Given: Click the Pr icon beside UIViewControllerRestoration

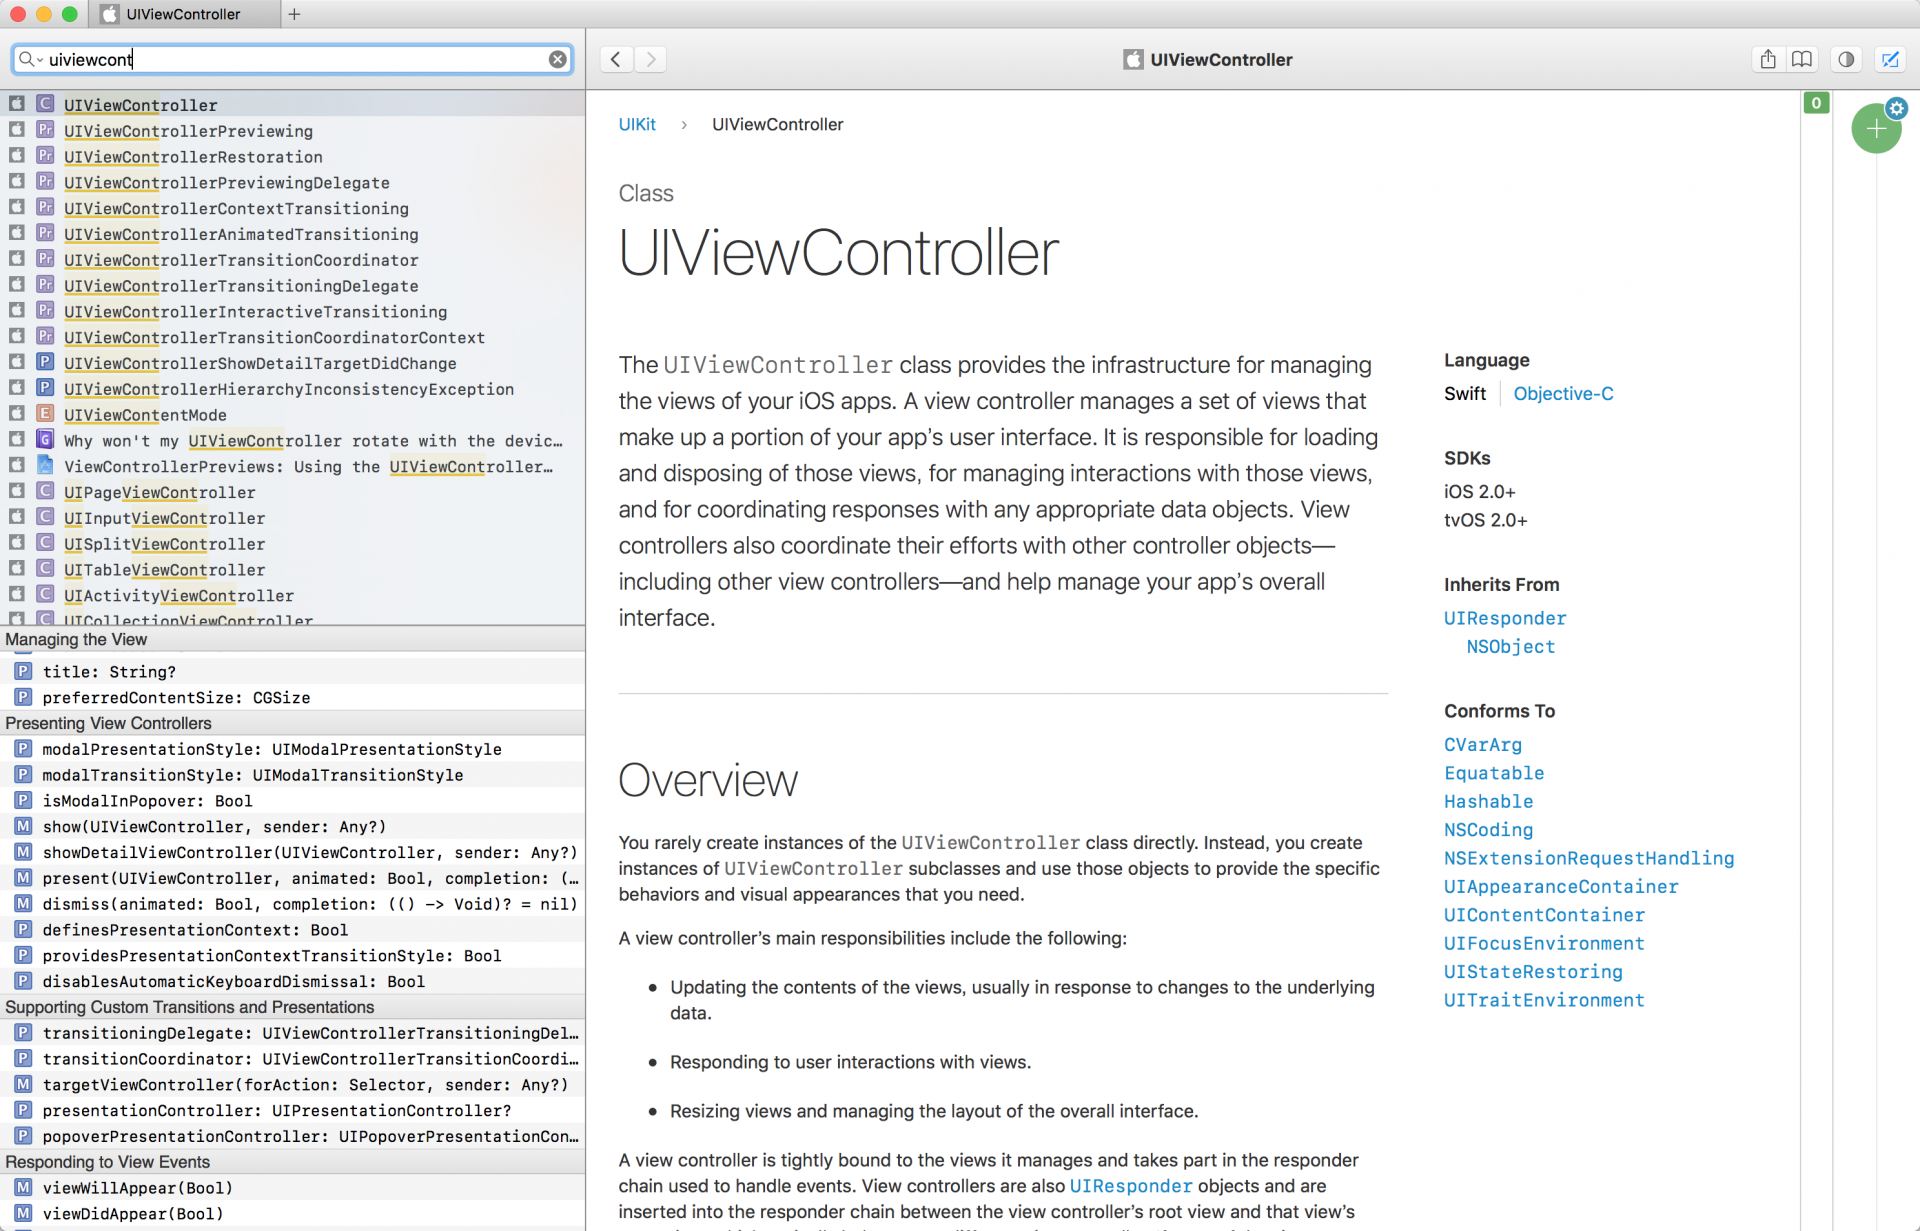Looking at the screenshot, I should tap(45, 155).
